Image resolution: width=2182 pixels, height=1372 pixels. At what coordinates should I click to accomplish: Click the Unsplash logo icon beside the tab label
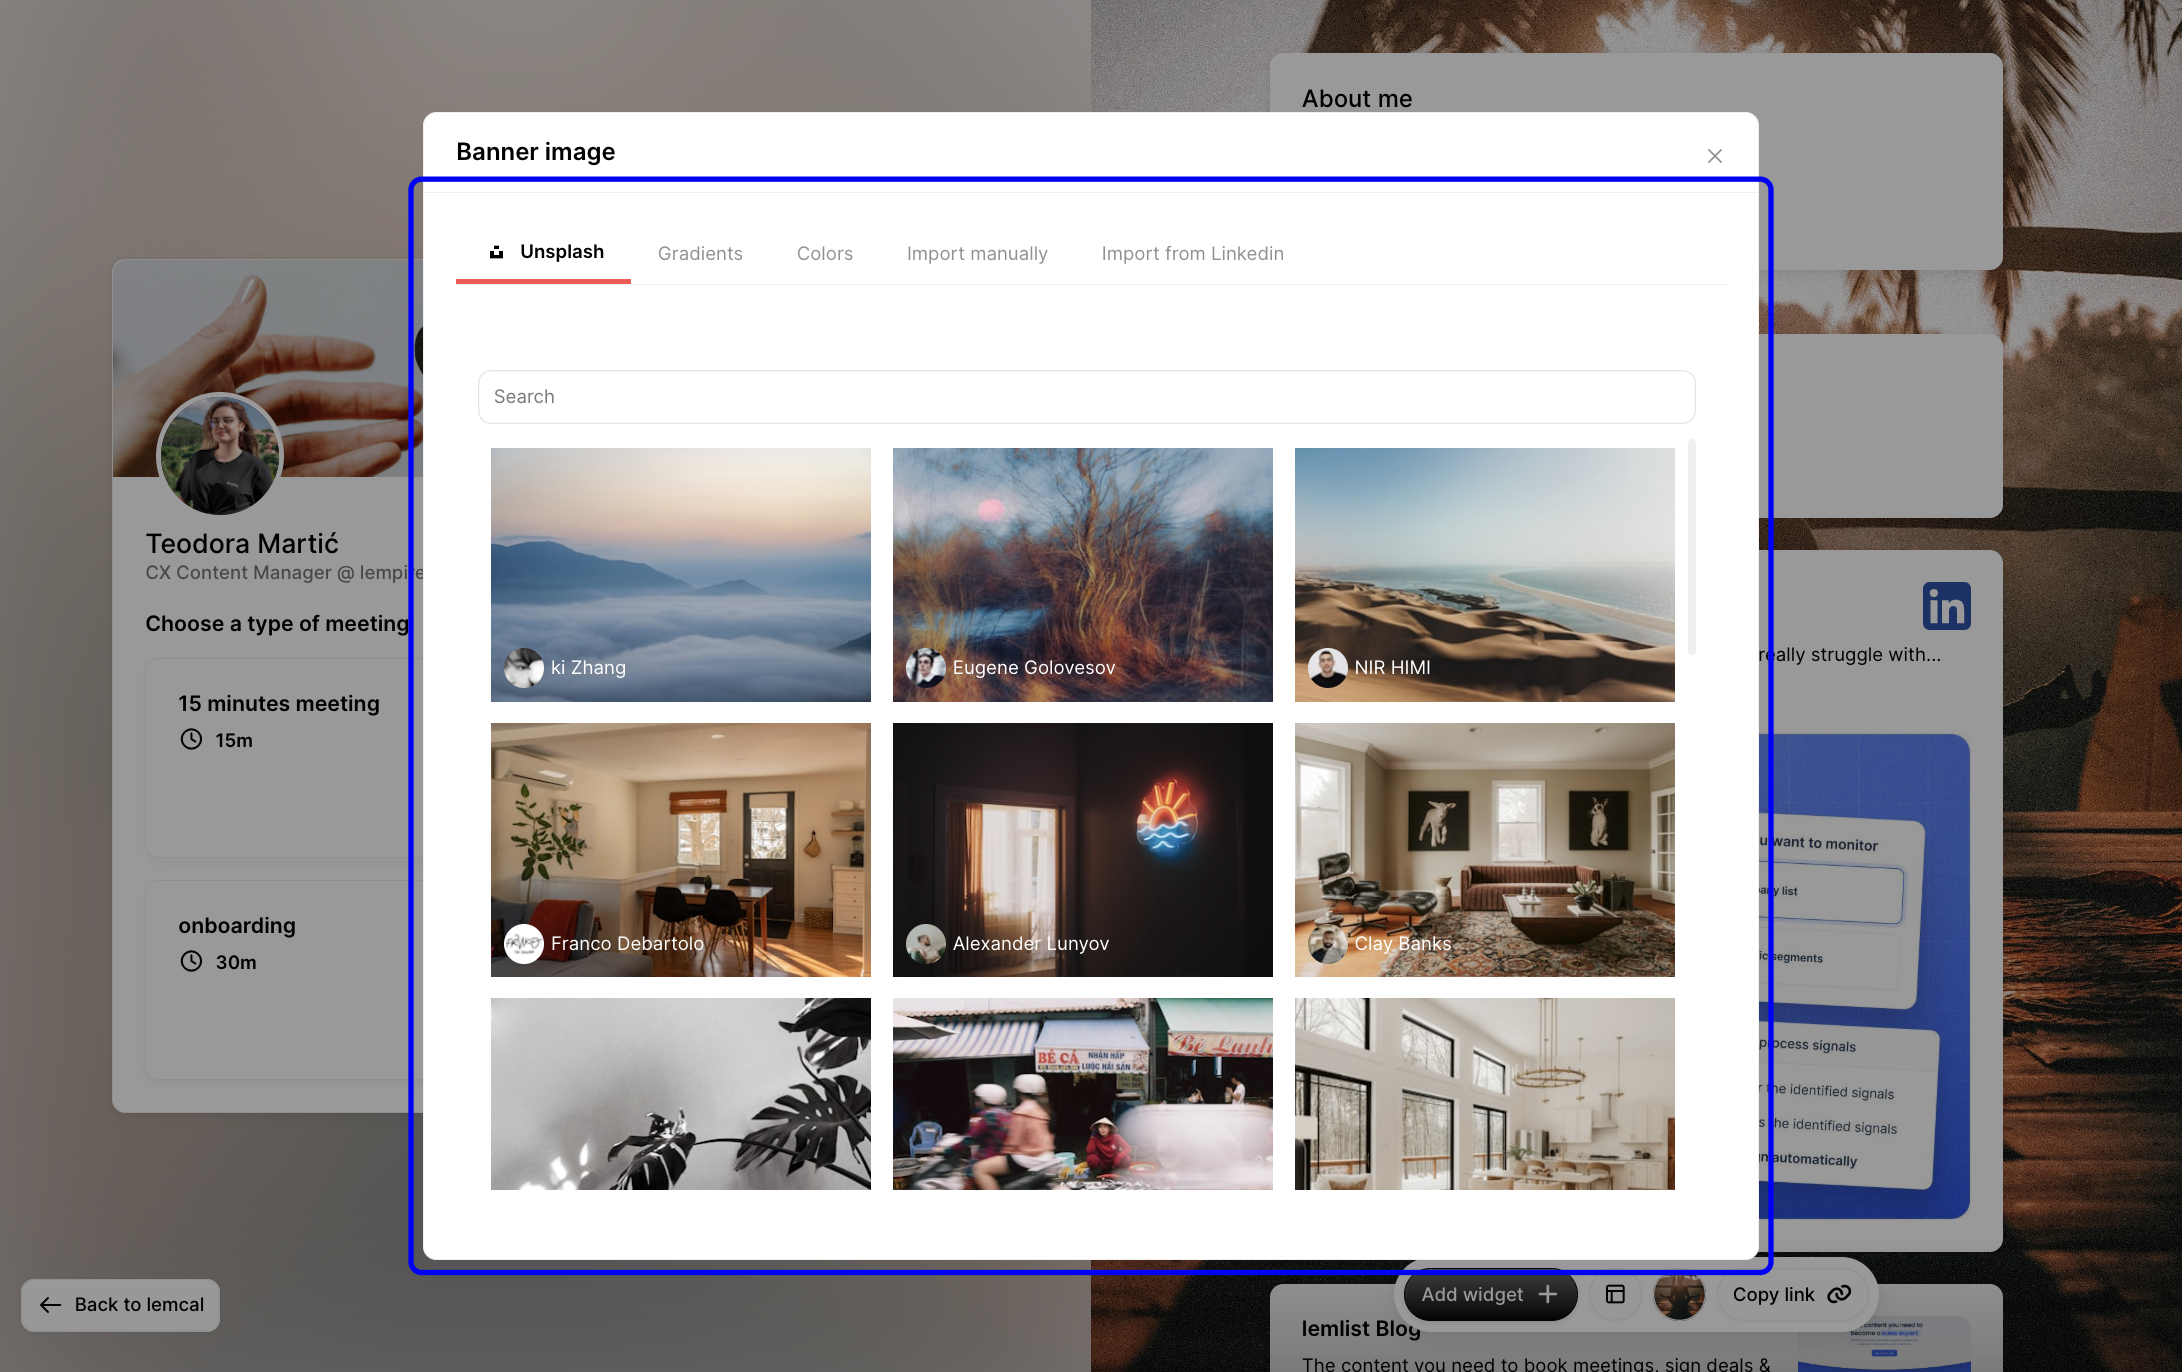click(x=497, y=252)
